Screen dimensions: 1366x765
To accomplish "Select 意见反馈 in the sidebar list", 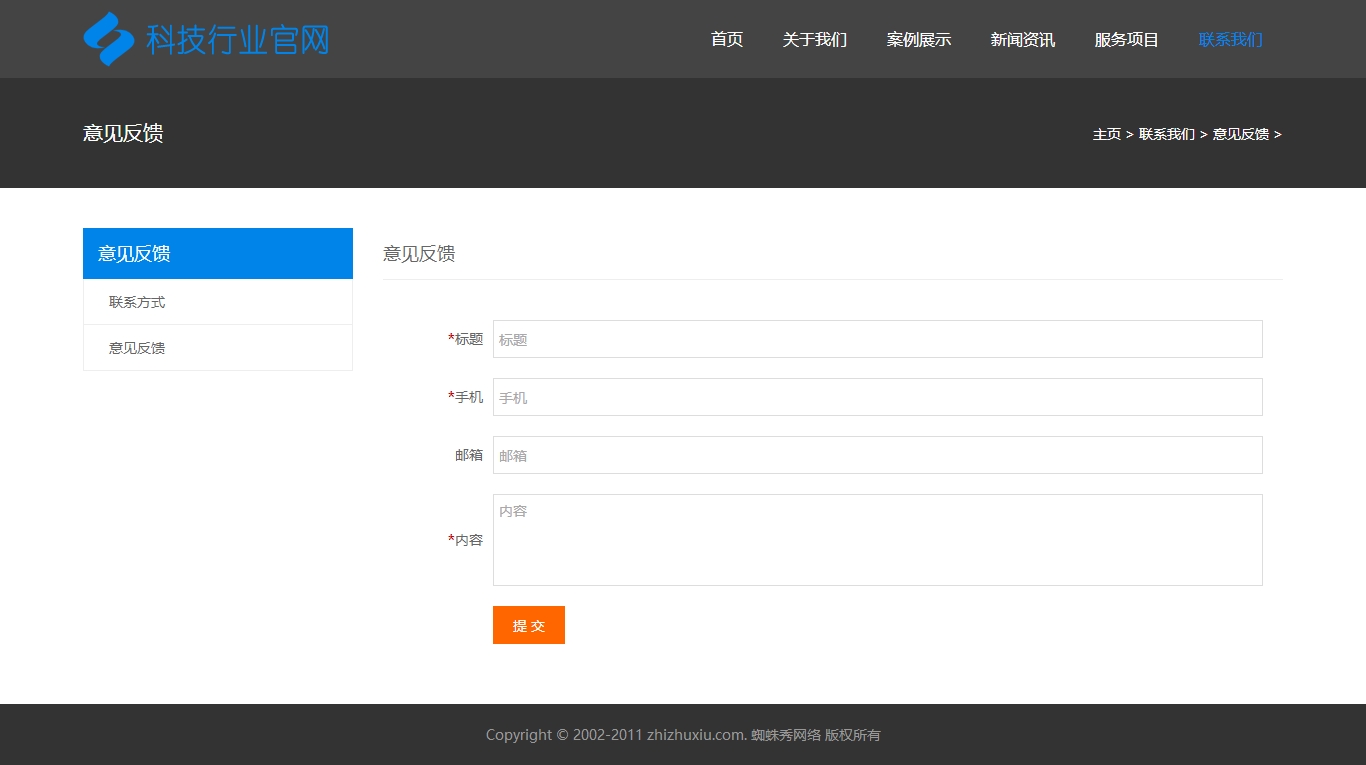I will pyautogui.click(x=137, y=348).
